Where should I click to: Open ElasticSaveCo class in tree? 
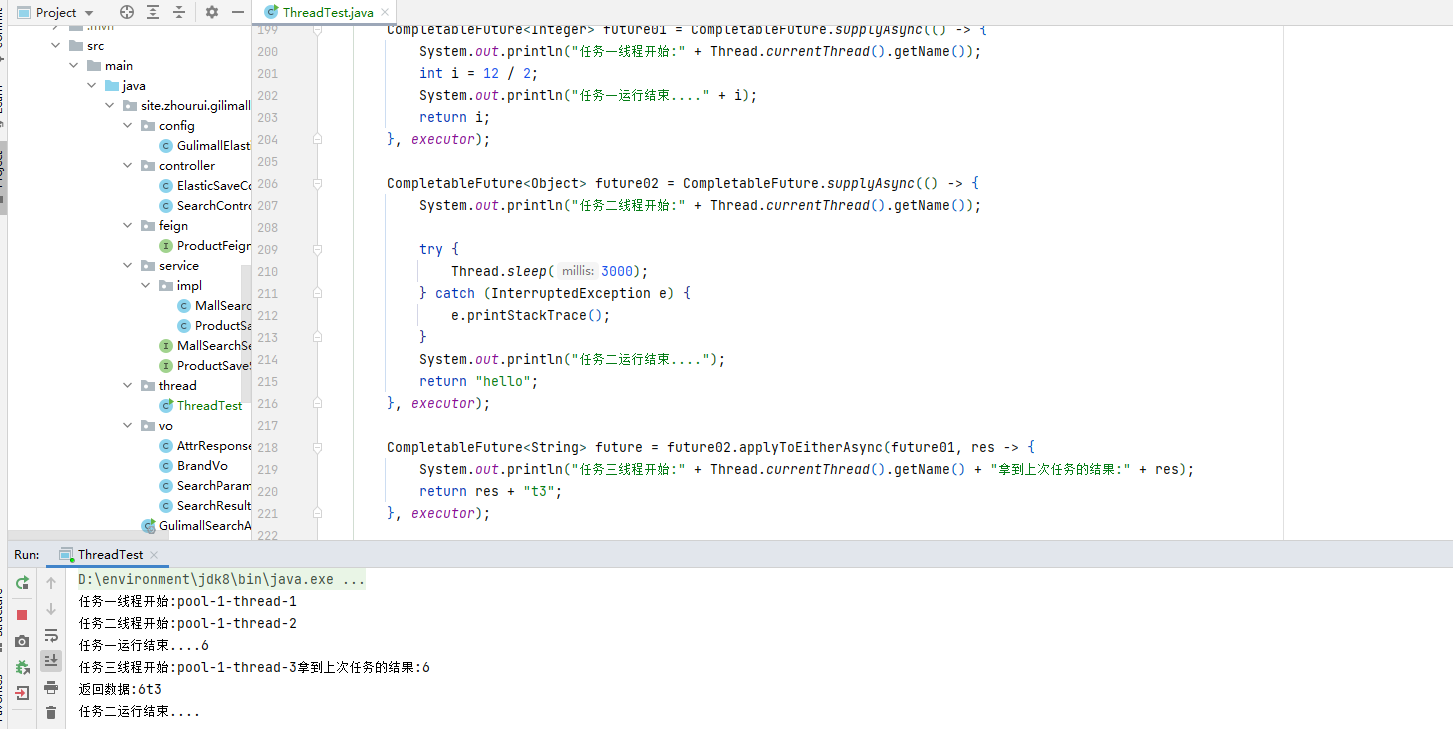pyautogui.click(x=205, y=185)
